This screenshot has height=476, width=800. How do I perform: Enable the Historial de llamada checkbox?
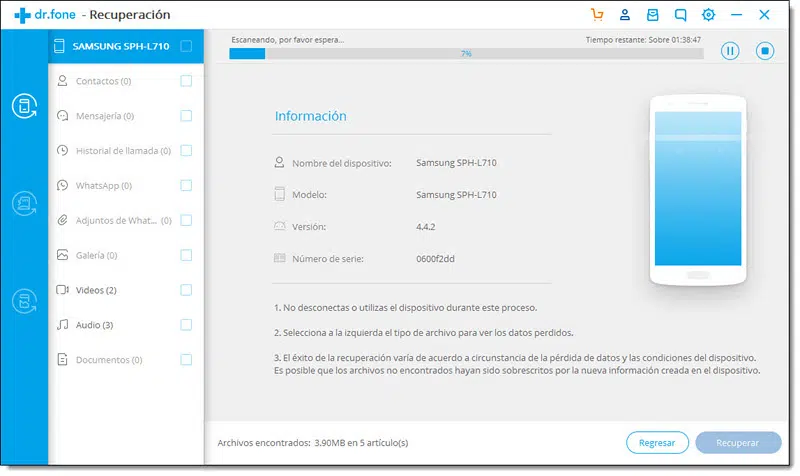pyautogui.click(x=186, y=151)
